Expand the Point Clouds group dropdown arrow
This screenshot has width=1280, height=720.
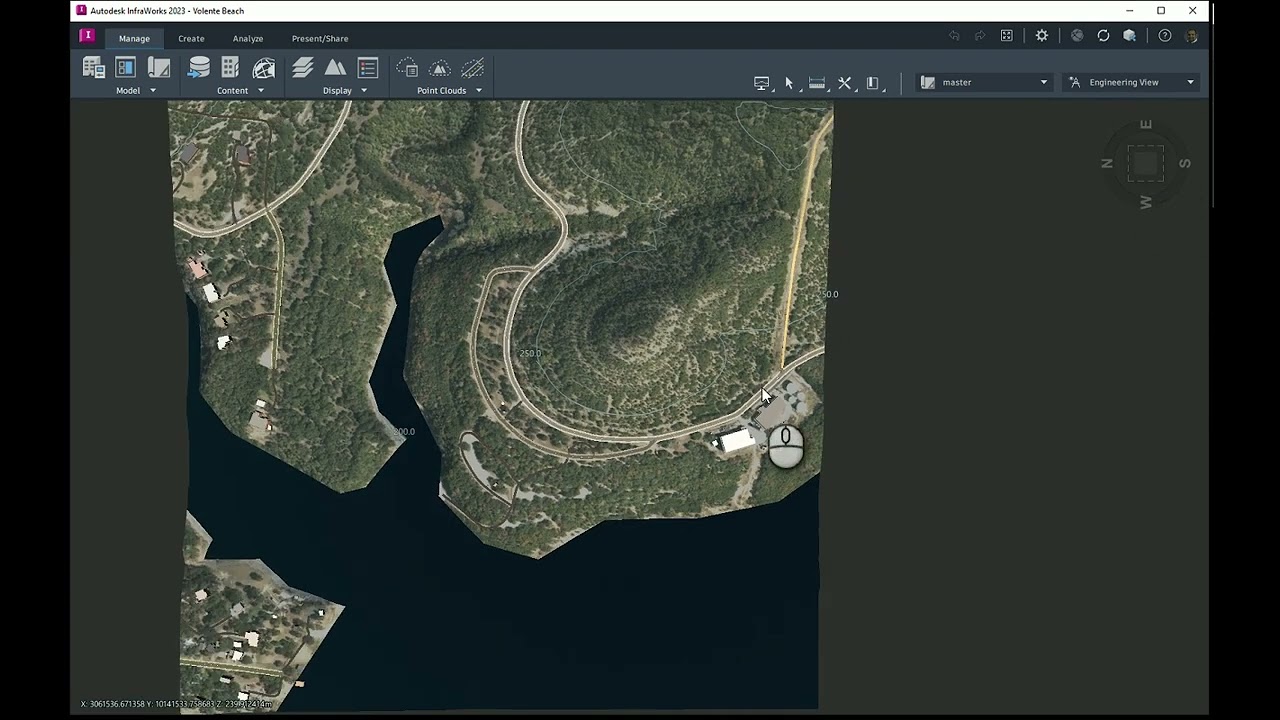tap(478, 91)
